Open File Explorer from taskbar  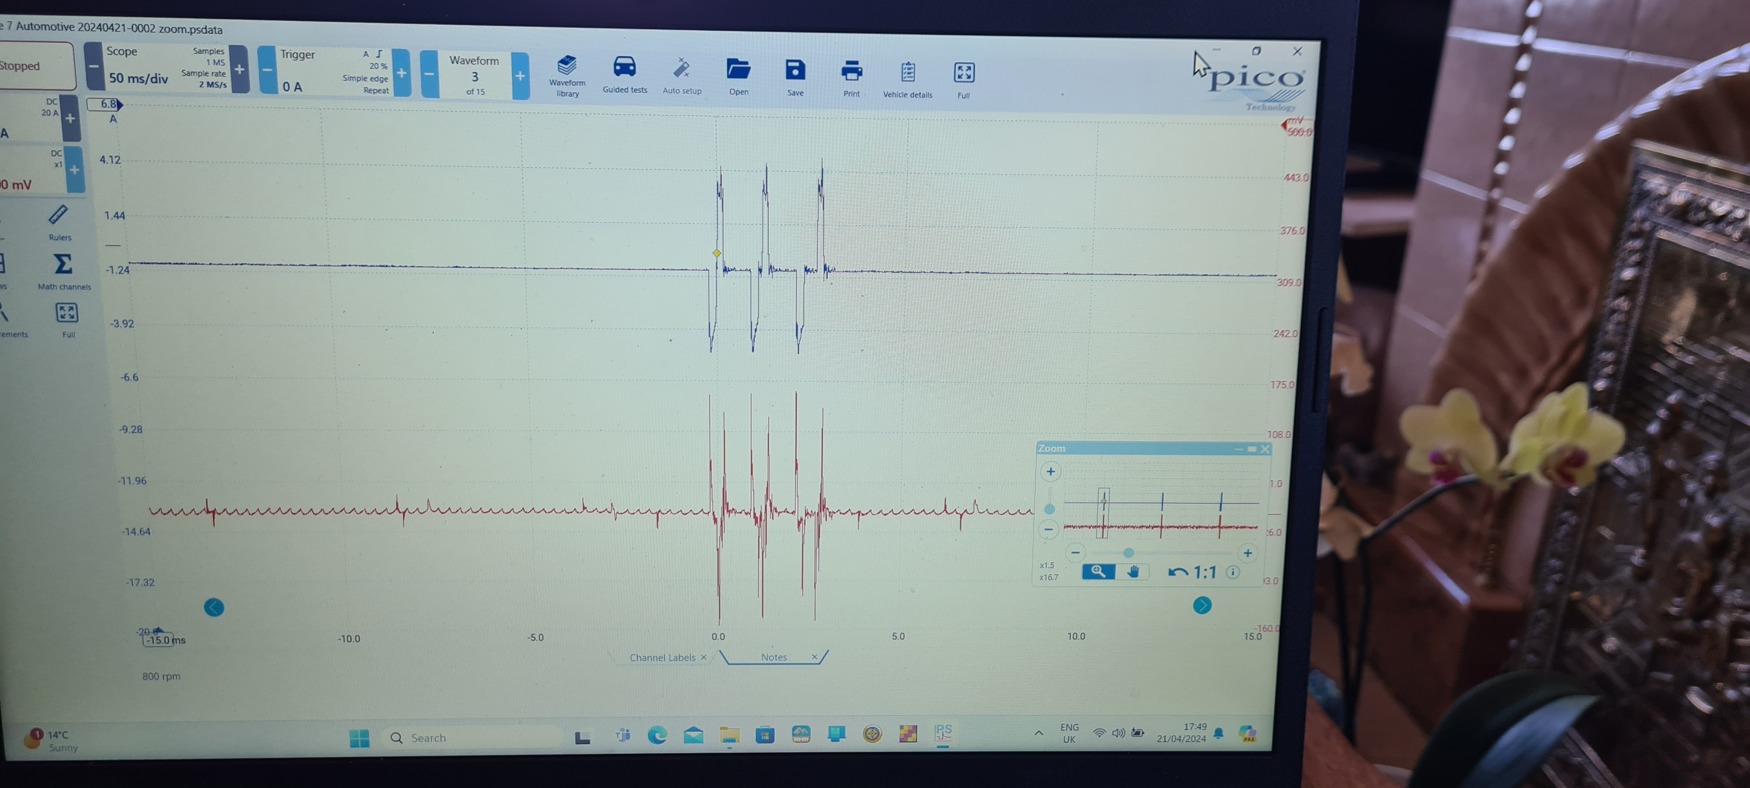[729, 735]
